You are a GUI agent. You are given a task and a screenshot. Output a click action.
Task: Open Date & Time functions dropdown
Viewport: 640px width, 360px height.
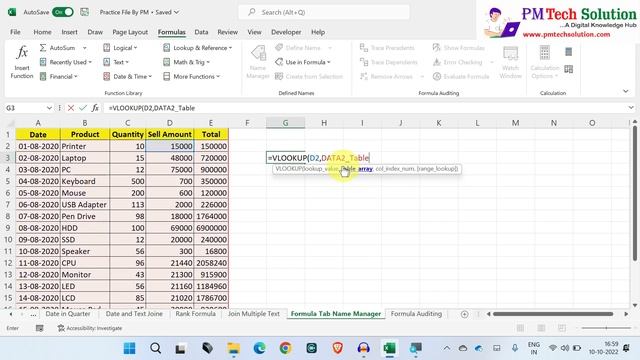[x=127, y=76]
